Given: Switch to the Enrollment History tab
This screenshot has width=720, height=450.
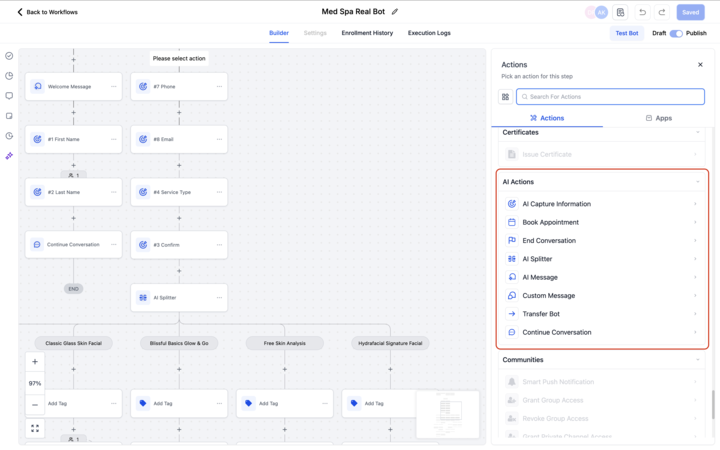Looking at the screenshot, I should point(367,33).
